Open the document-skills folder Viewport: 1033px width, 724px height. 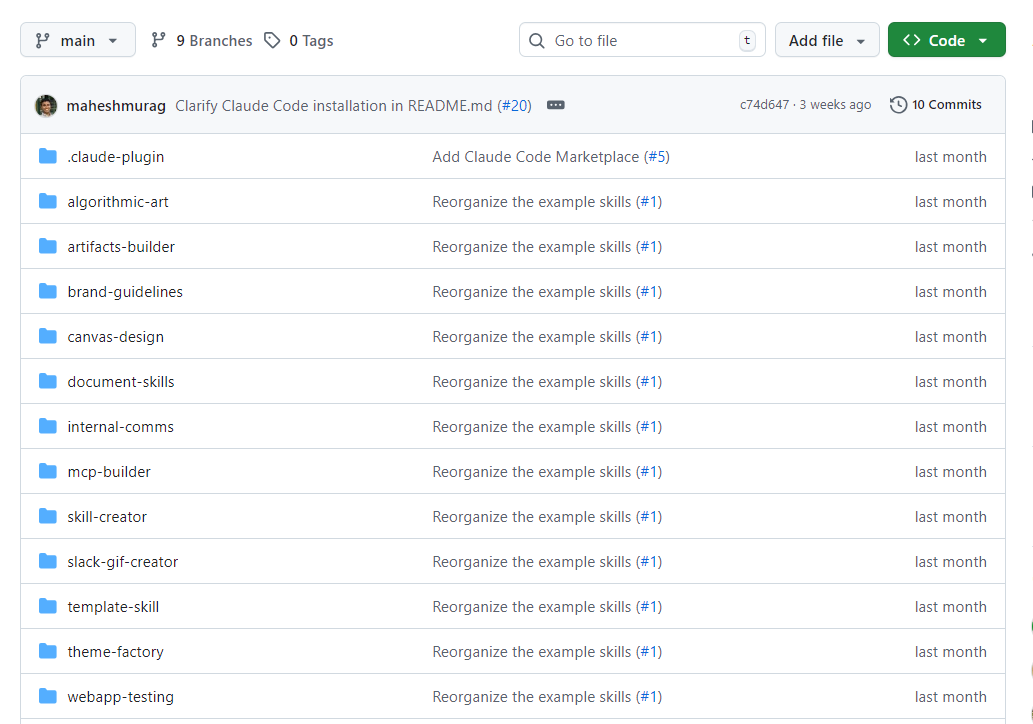click(x=121, y=382)
